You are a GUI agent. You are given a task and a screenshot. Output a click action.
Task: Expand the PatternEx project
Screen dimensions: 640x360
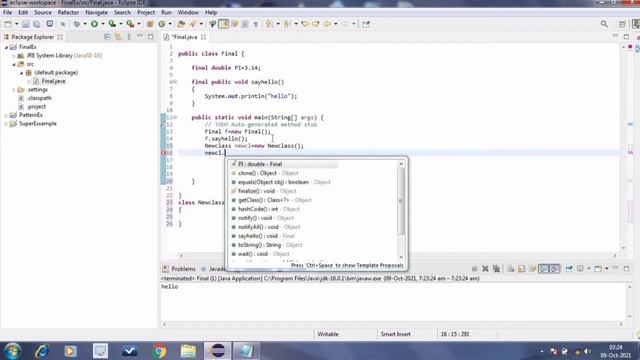pos(6,115)
